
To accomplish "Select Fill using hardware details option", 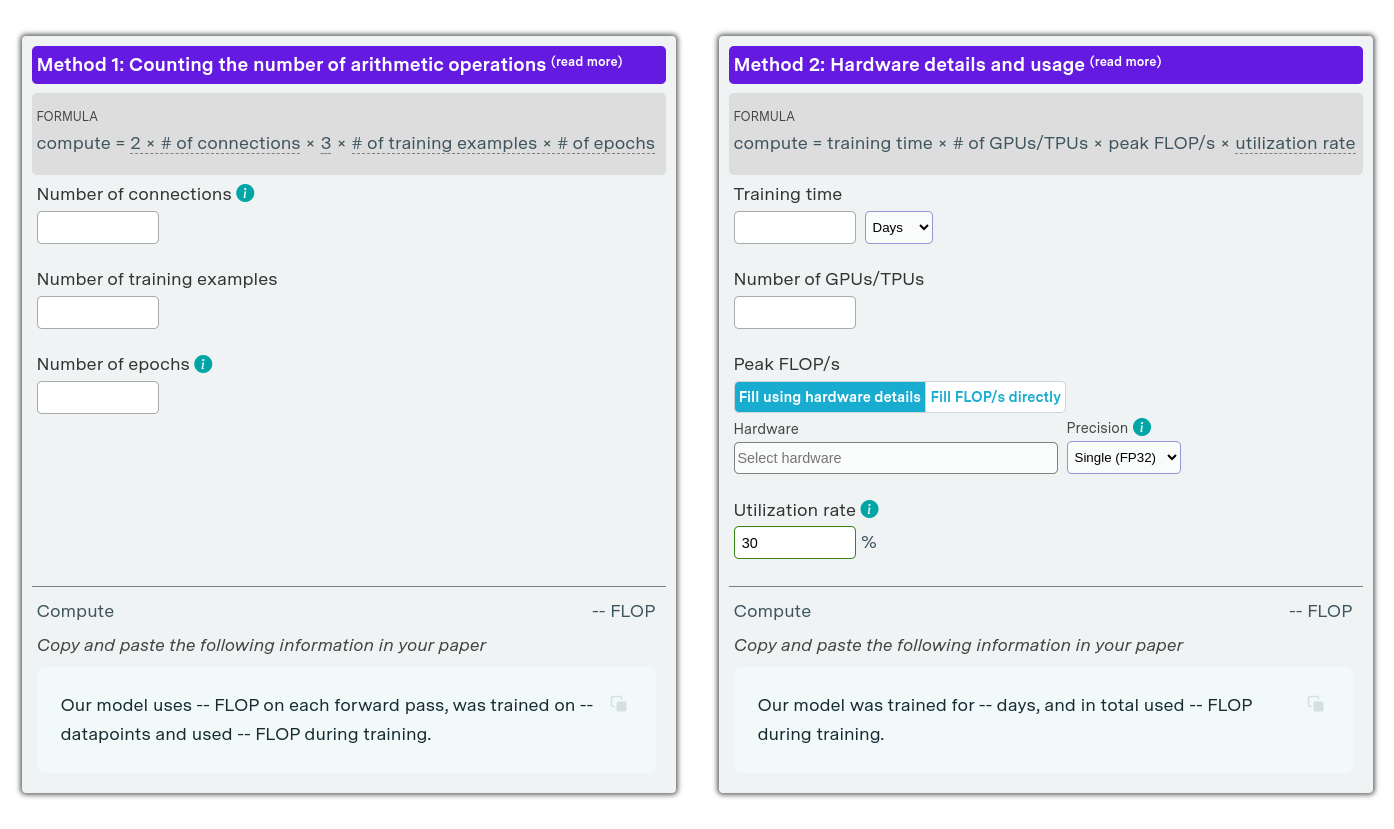I will tap(829, 397).
